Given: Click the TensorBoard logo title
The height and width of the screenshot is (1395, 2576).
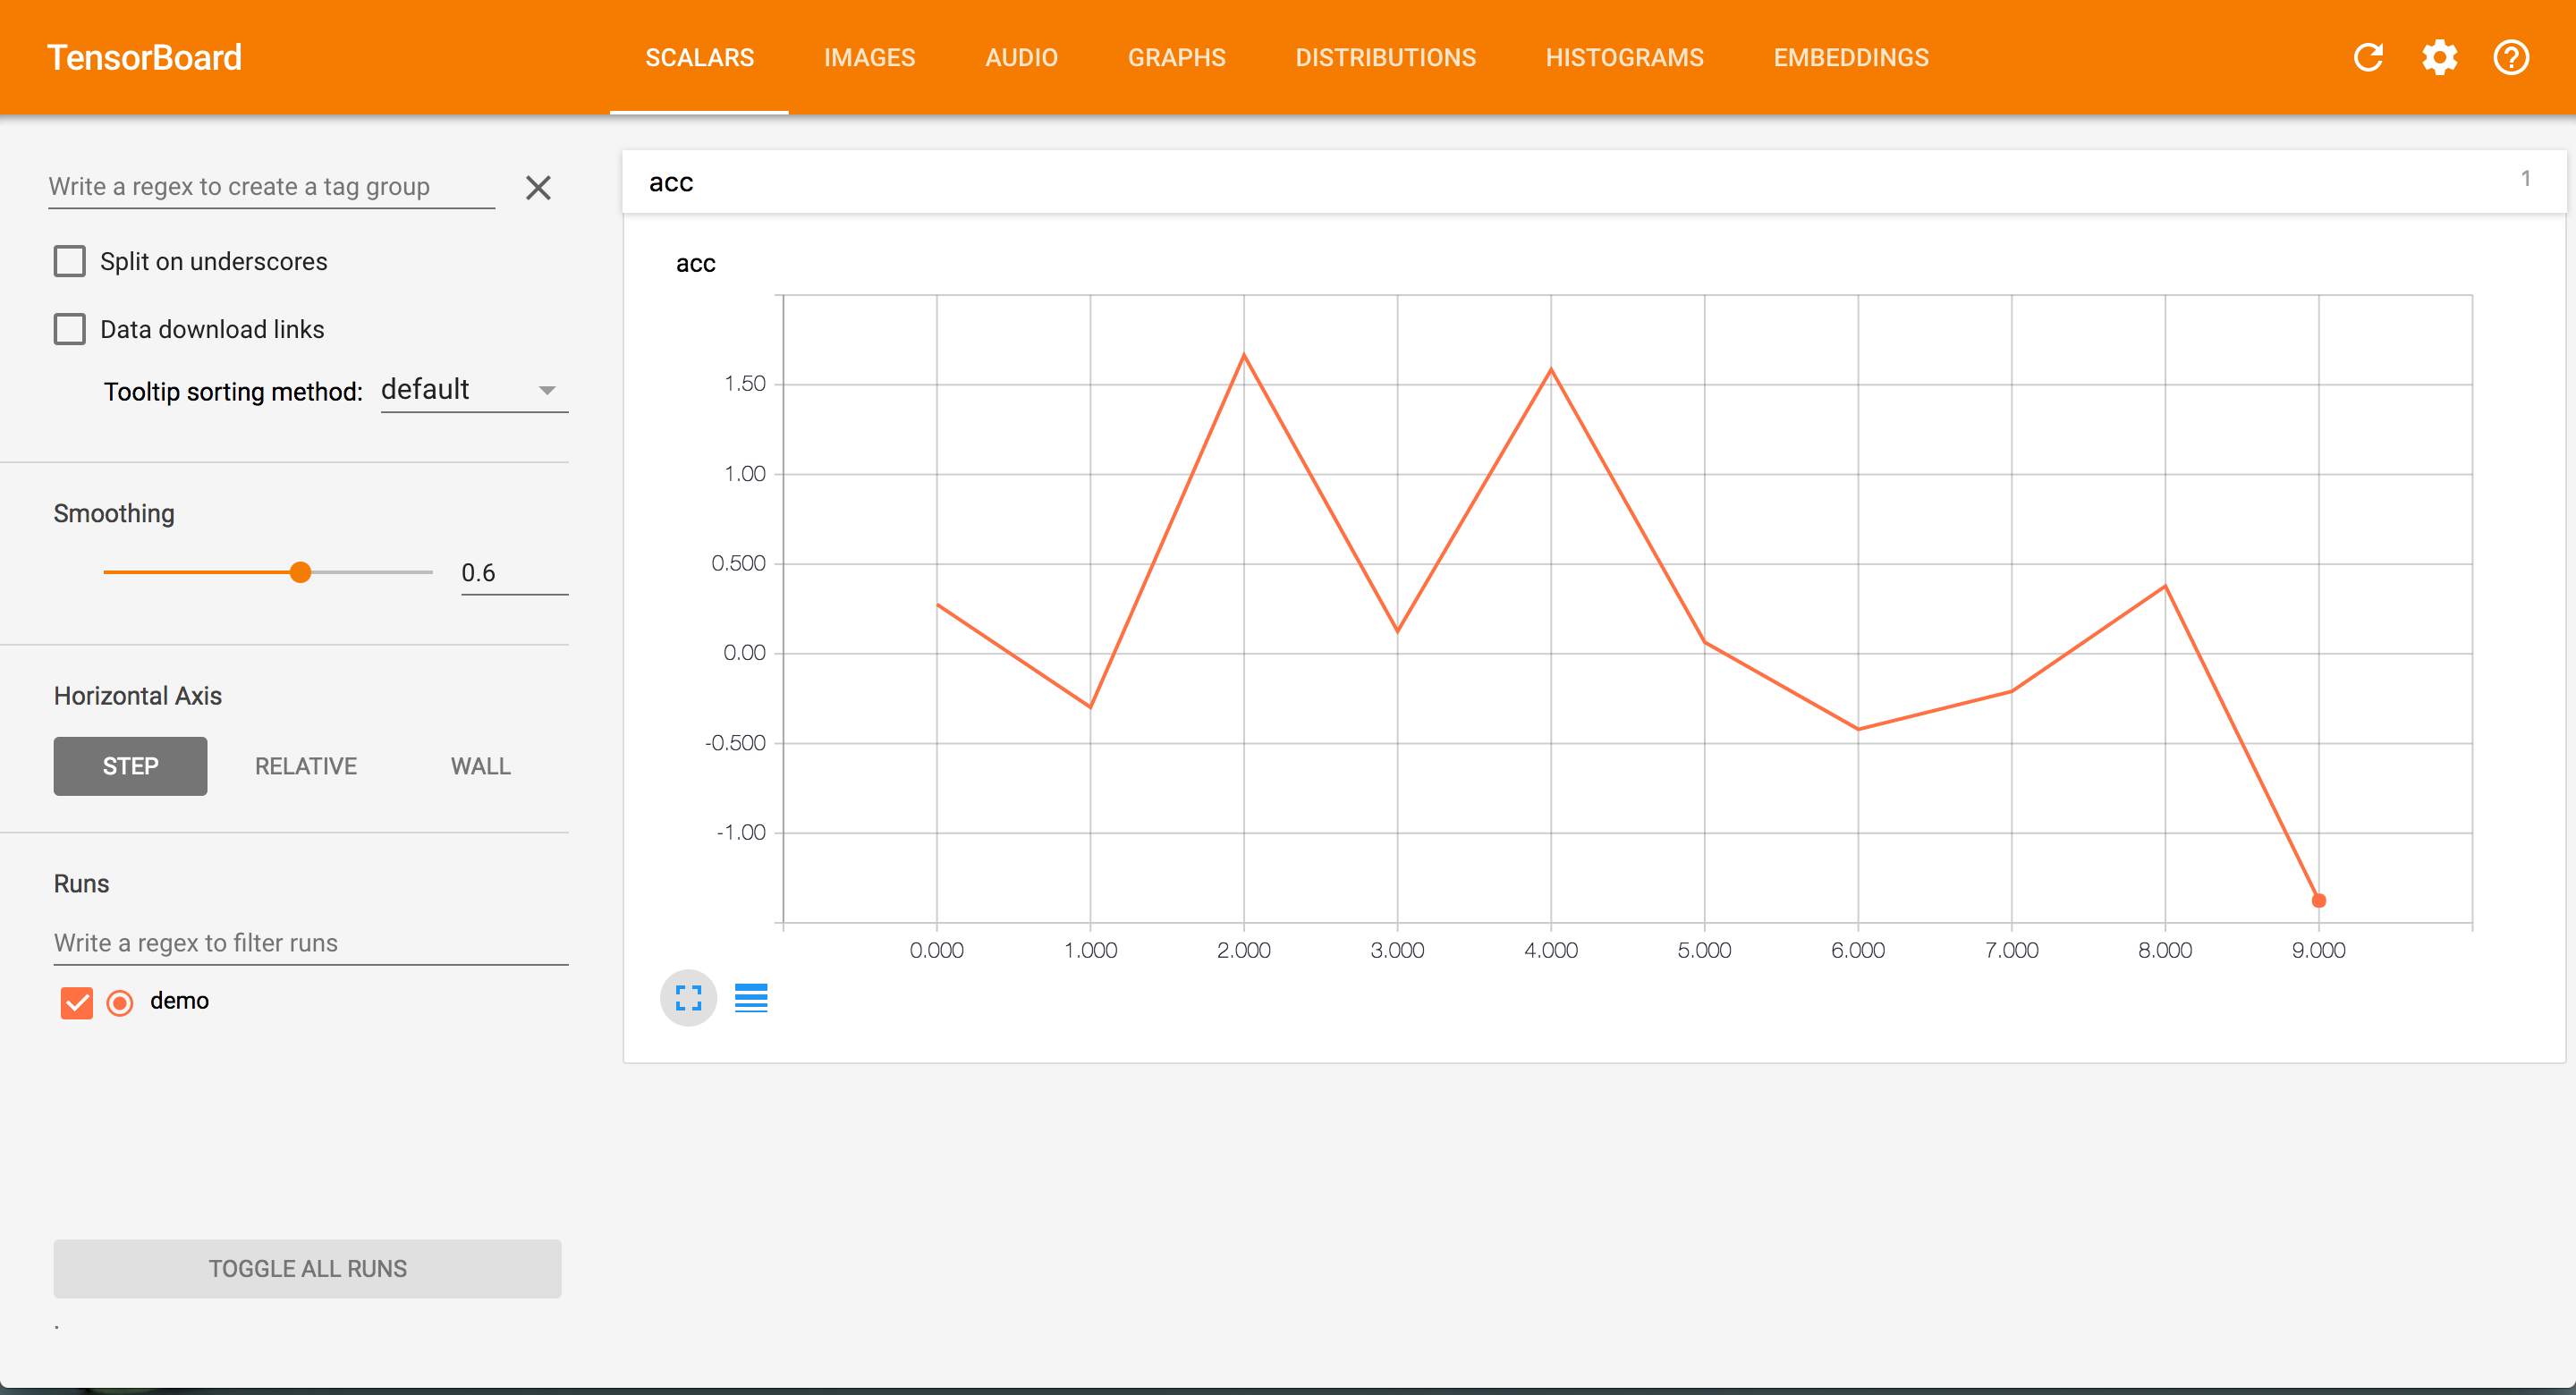Looking at the screenshot, I should pyautogui.click(x=144, y=57).
